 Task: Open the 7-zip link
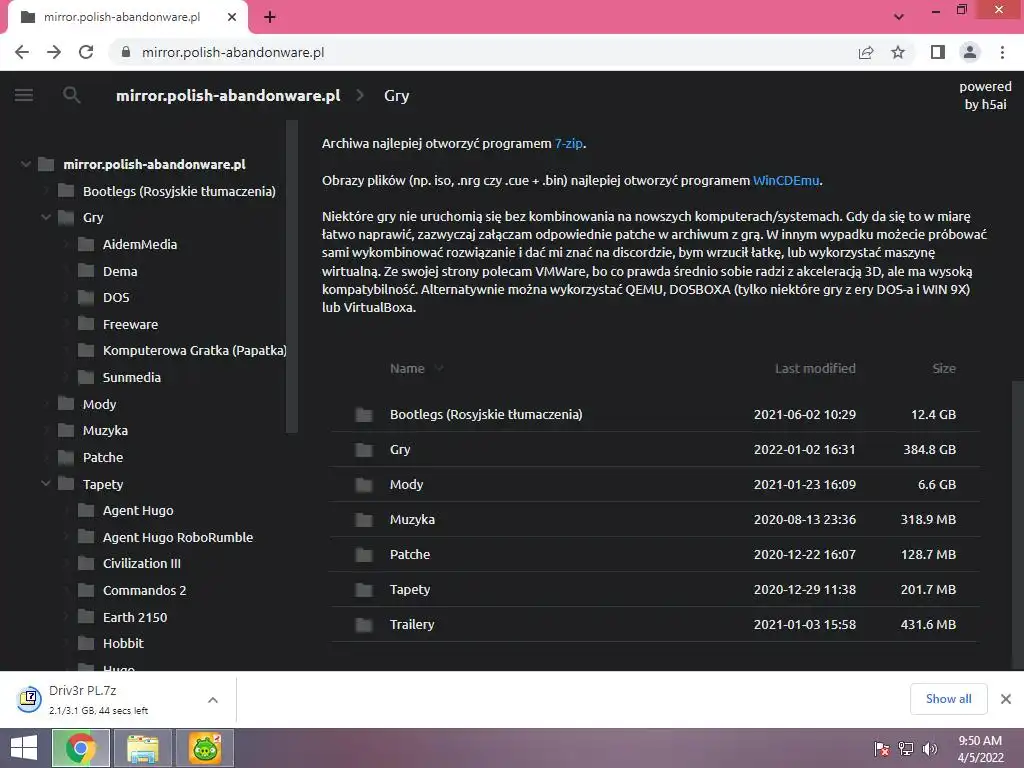[x=569, y=143]
